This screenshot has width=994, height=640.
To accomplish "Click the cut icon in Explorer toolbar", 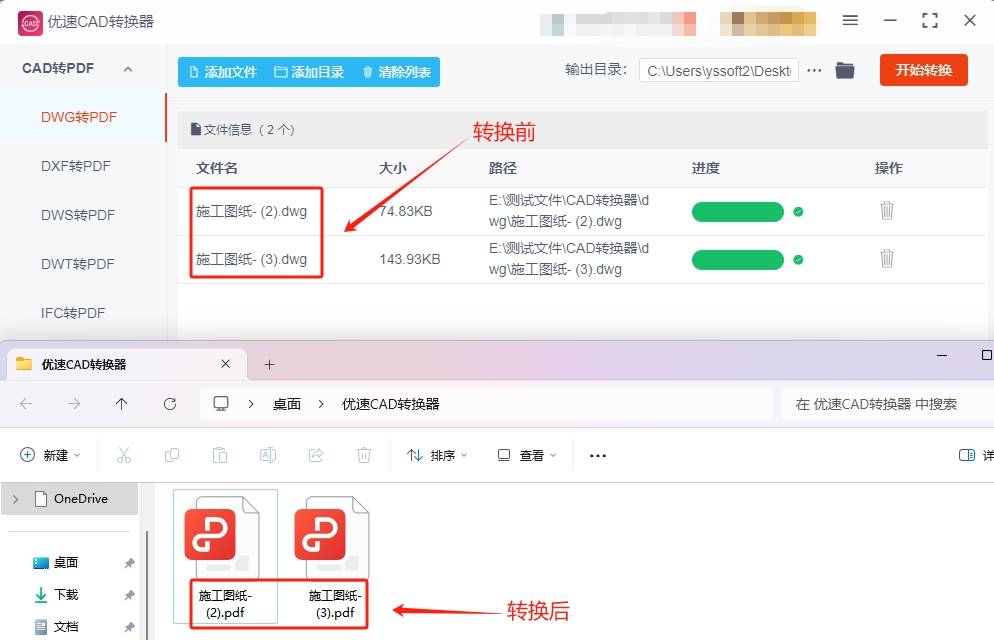I will [124, 455].
